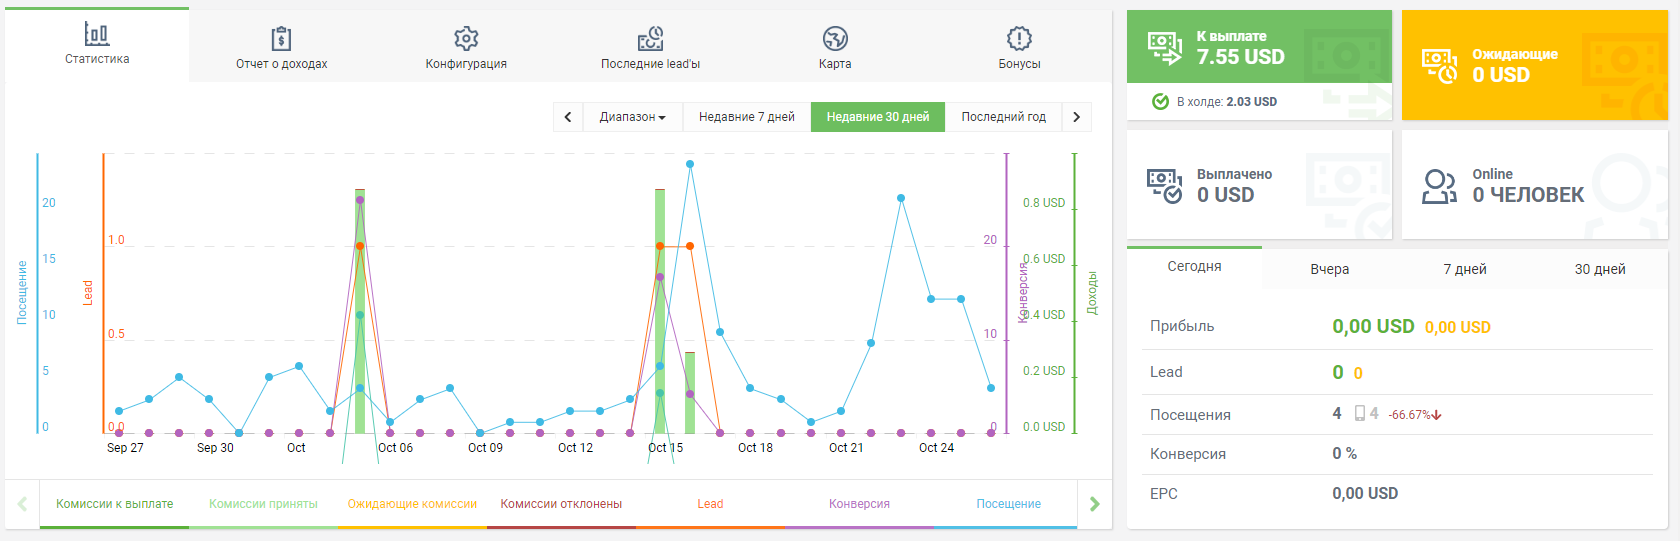Switch summary to 30 дней tab
Viewport: 1680px width, 541px height.
click(x=1600, y=269)
